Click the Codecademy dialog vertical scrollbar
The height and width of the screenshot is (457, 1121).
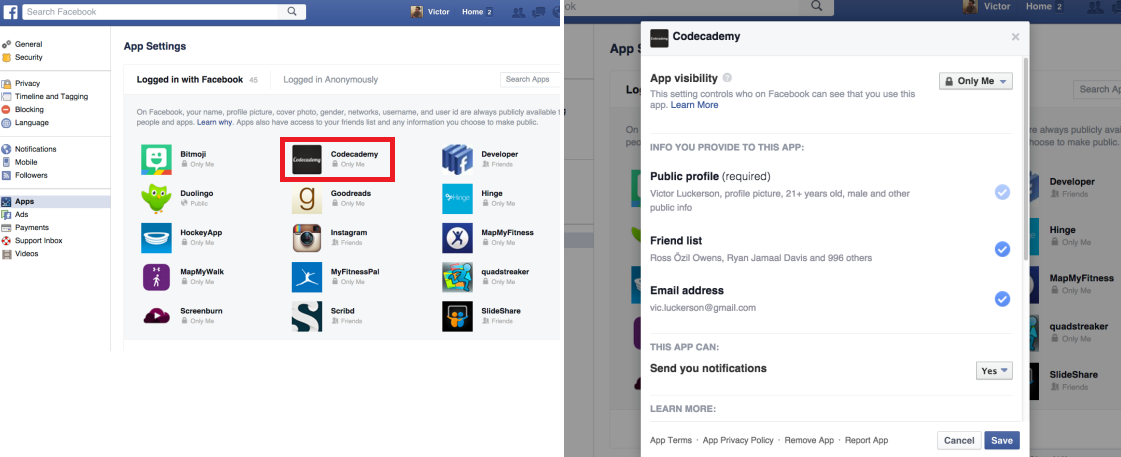point(1027,157)
